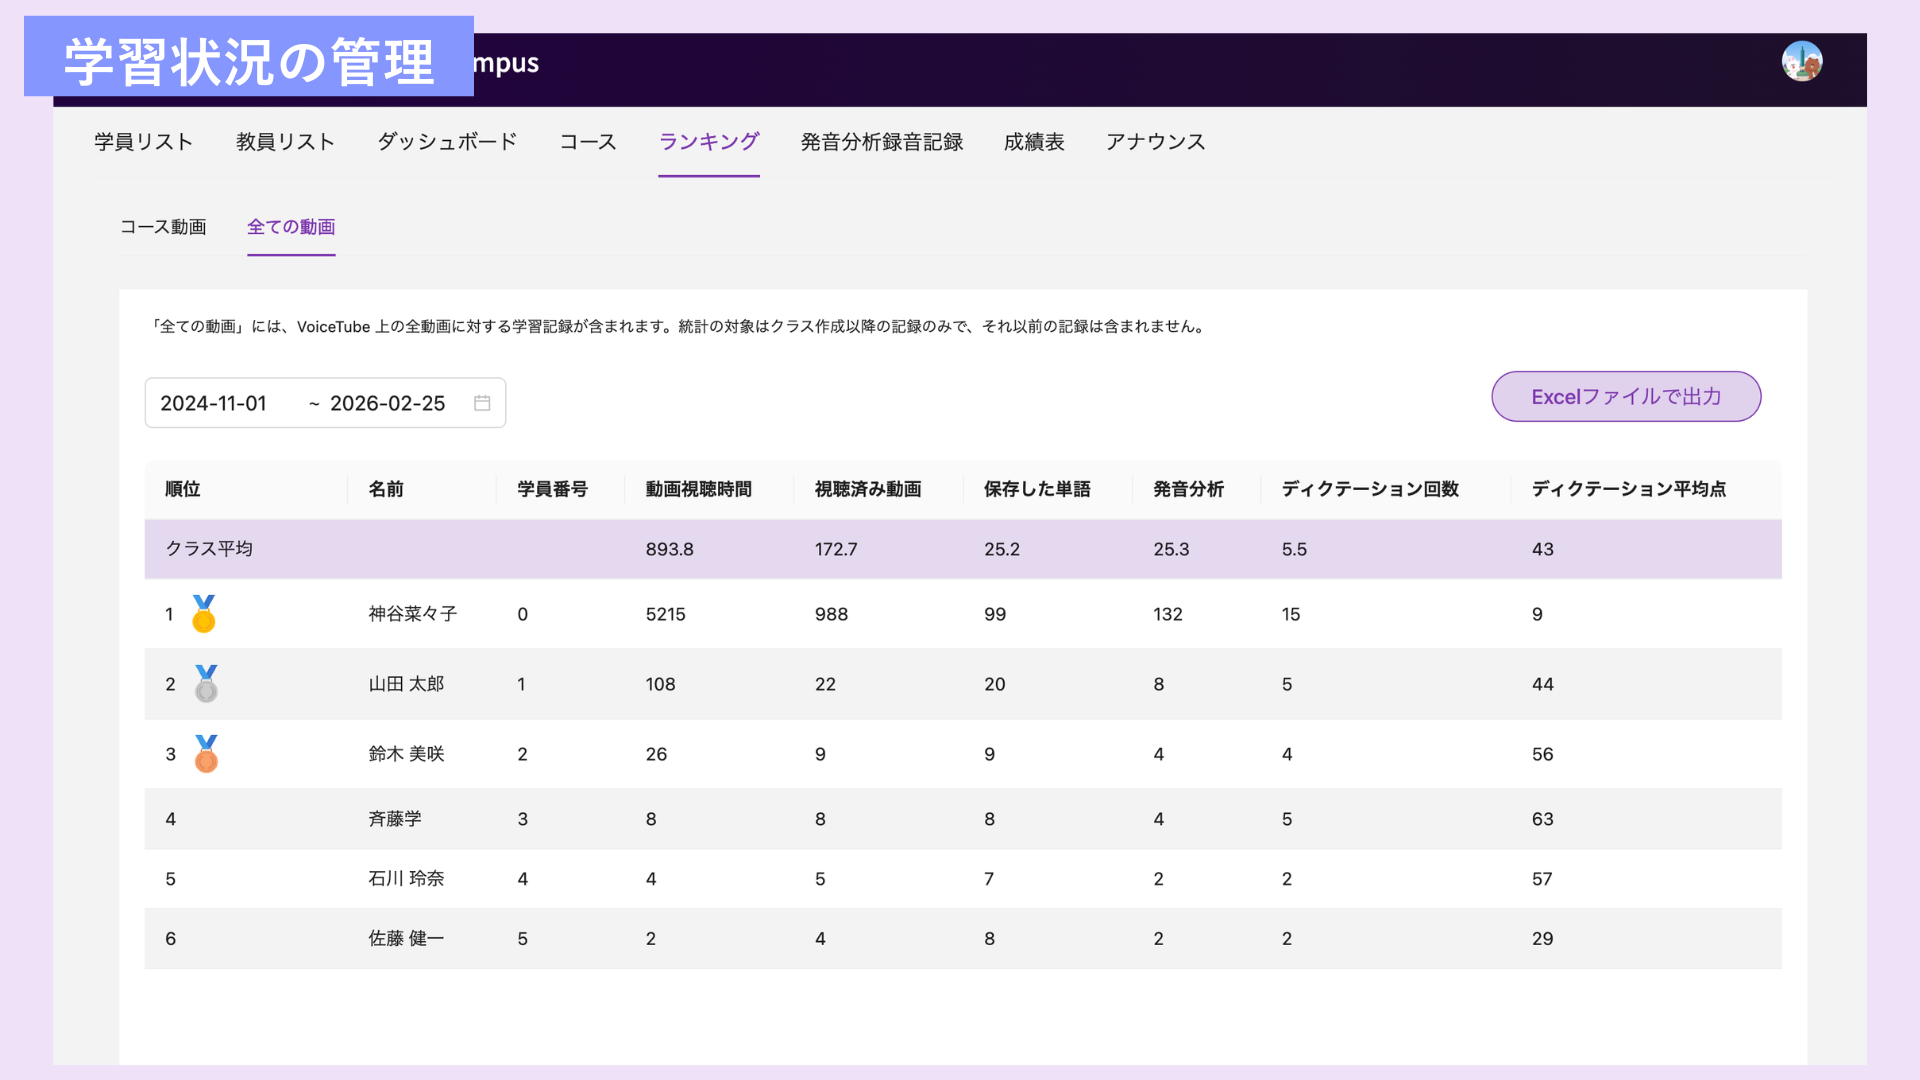
Task: Click the start date 2024-11-01 field
Action: 214,403
